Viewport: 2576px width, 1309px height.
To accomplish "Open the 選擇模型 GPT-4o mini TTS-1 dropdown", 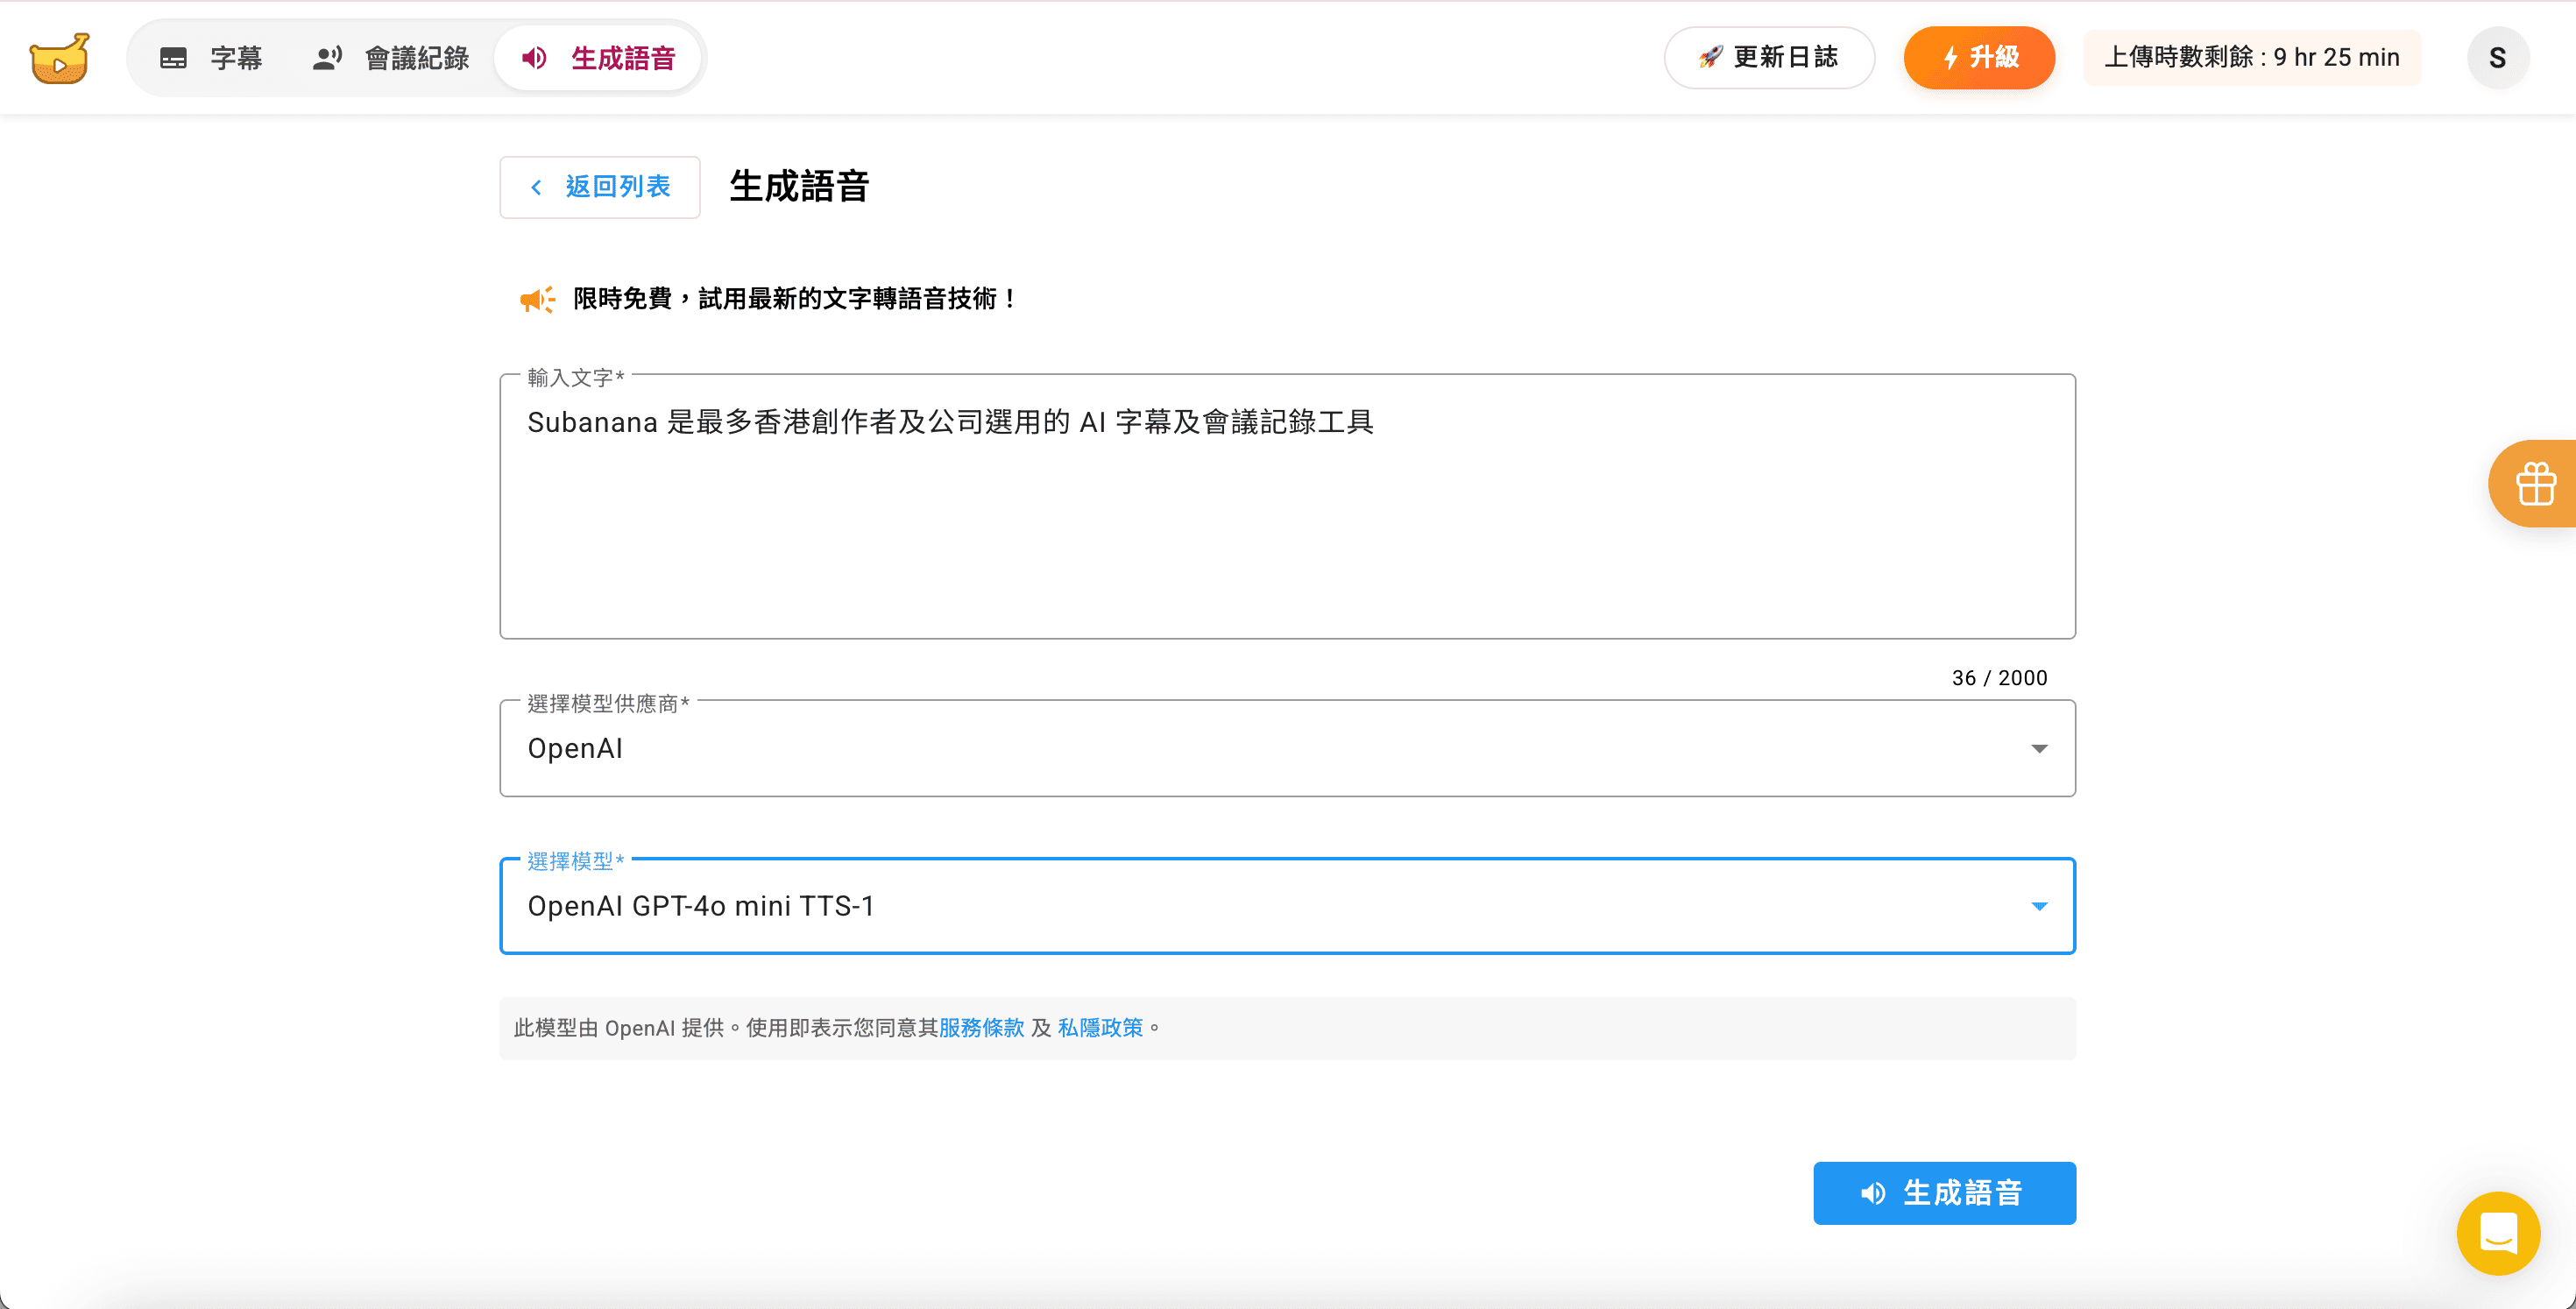I will [1288, 906].
